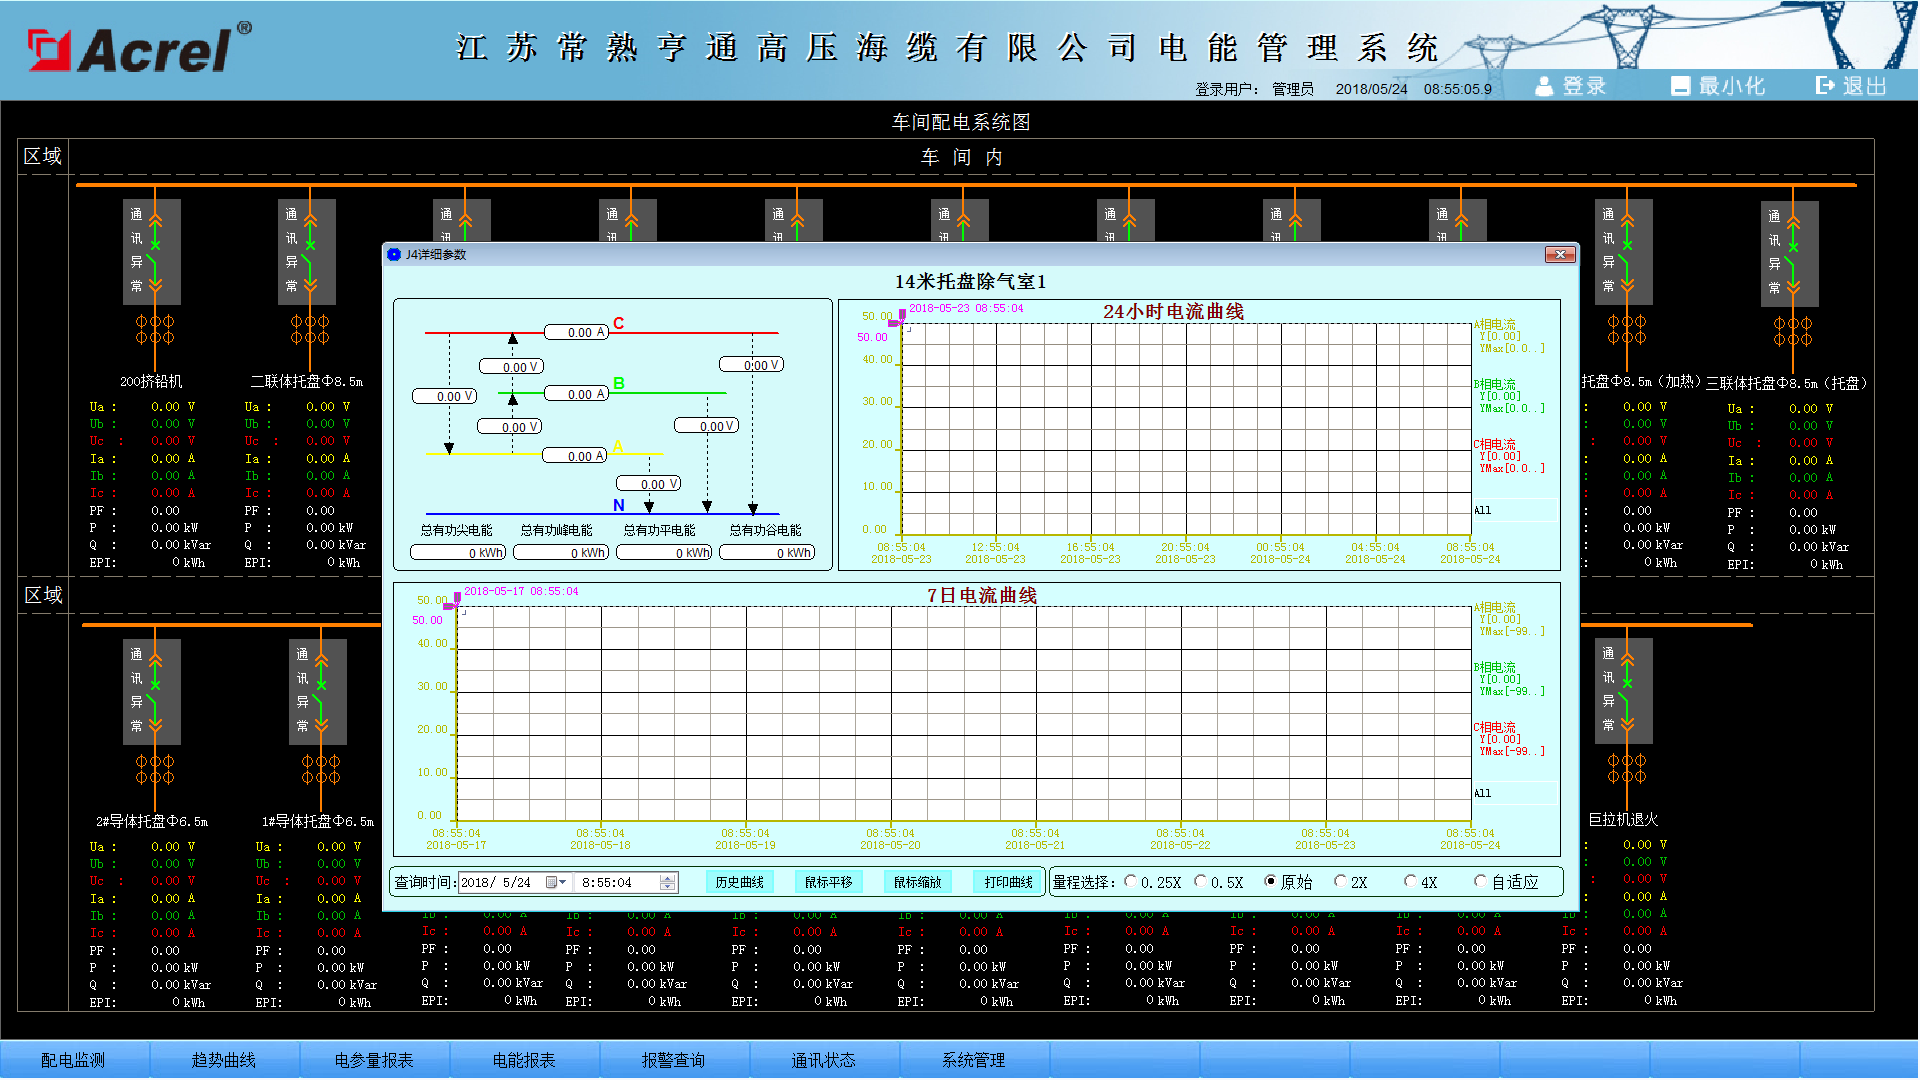Click All legend entry in 24小时 chart
This screenshot has width=1920, height=1080.
1482,510
